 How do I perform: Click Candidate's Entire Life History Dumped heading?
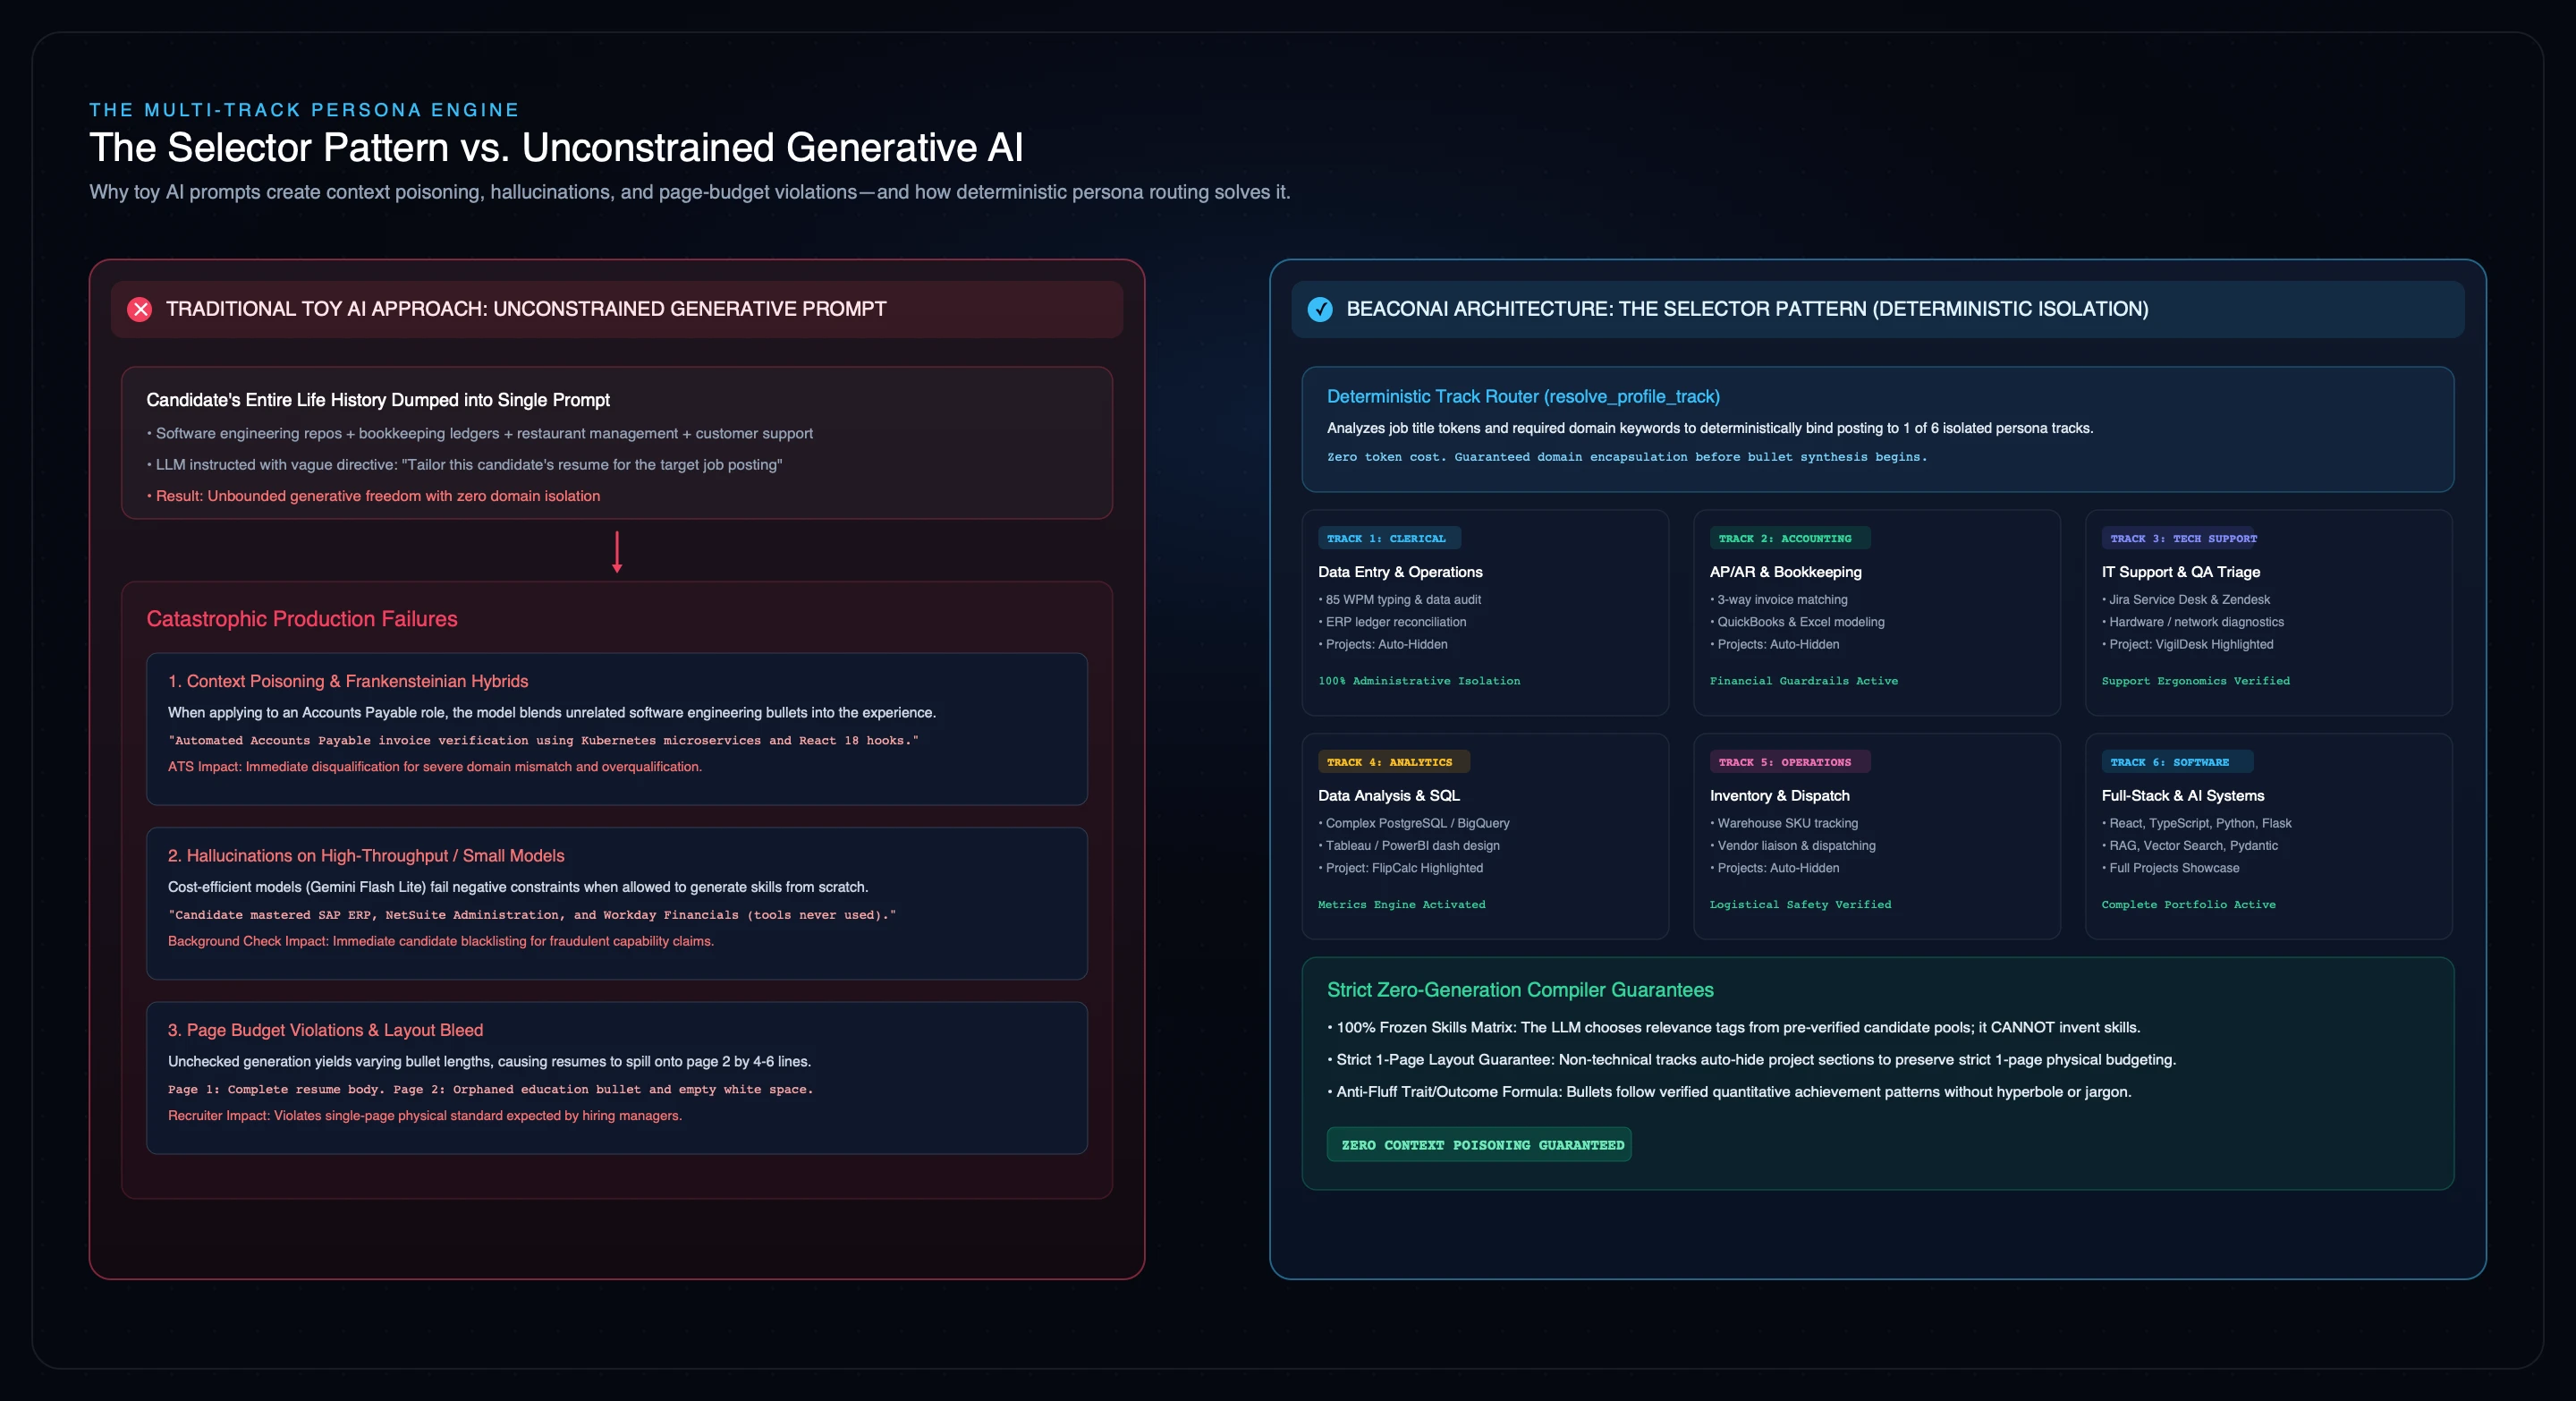pos(378,400)
